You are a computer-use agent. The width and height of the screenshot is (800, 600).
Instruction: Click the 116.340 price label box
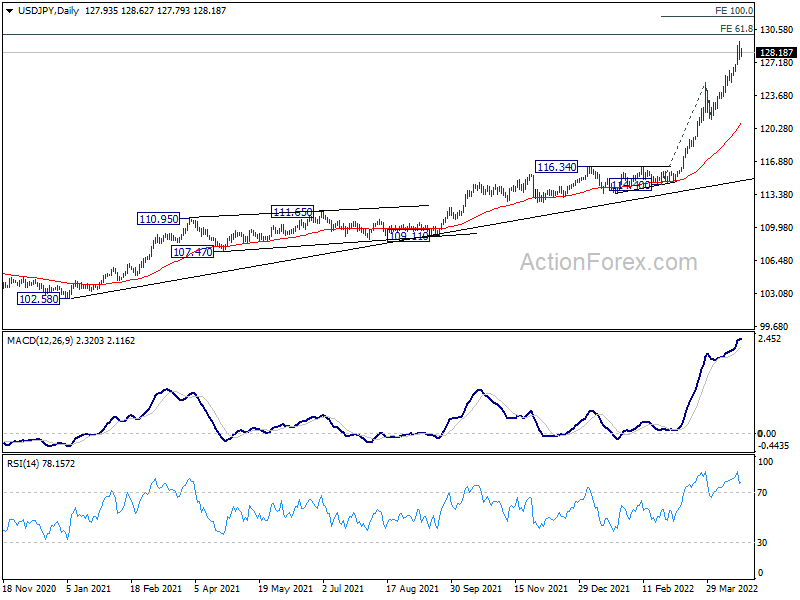tap(557, 167)
